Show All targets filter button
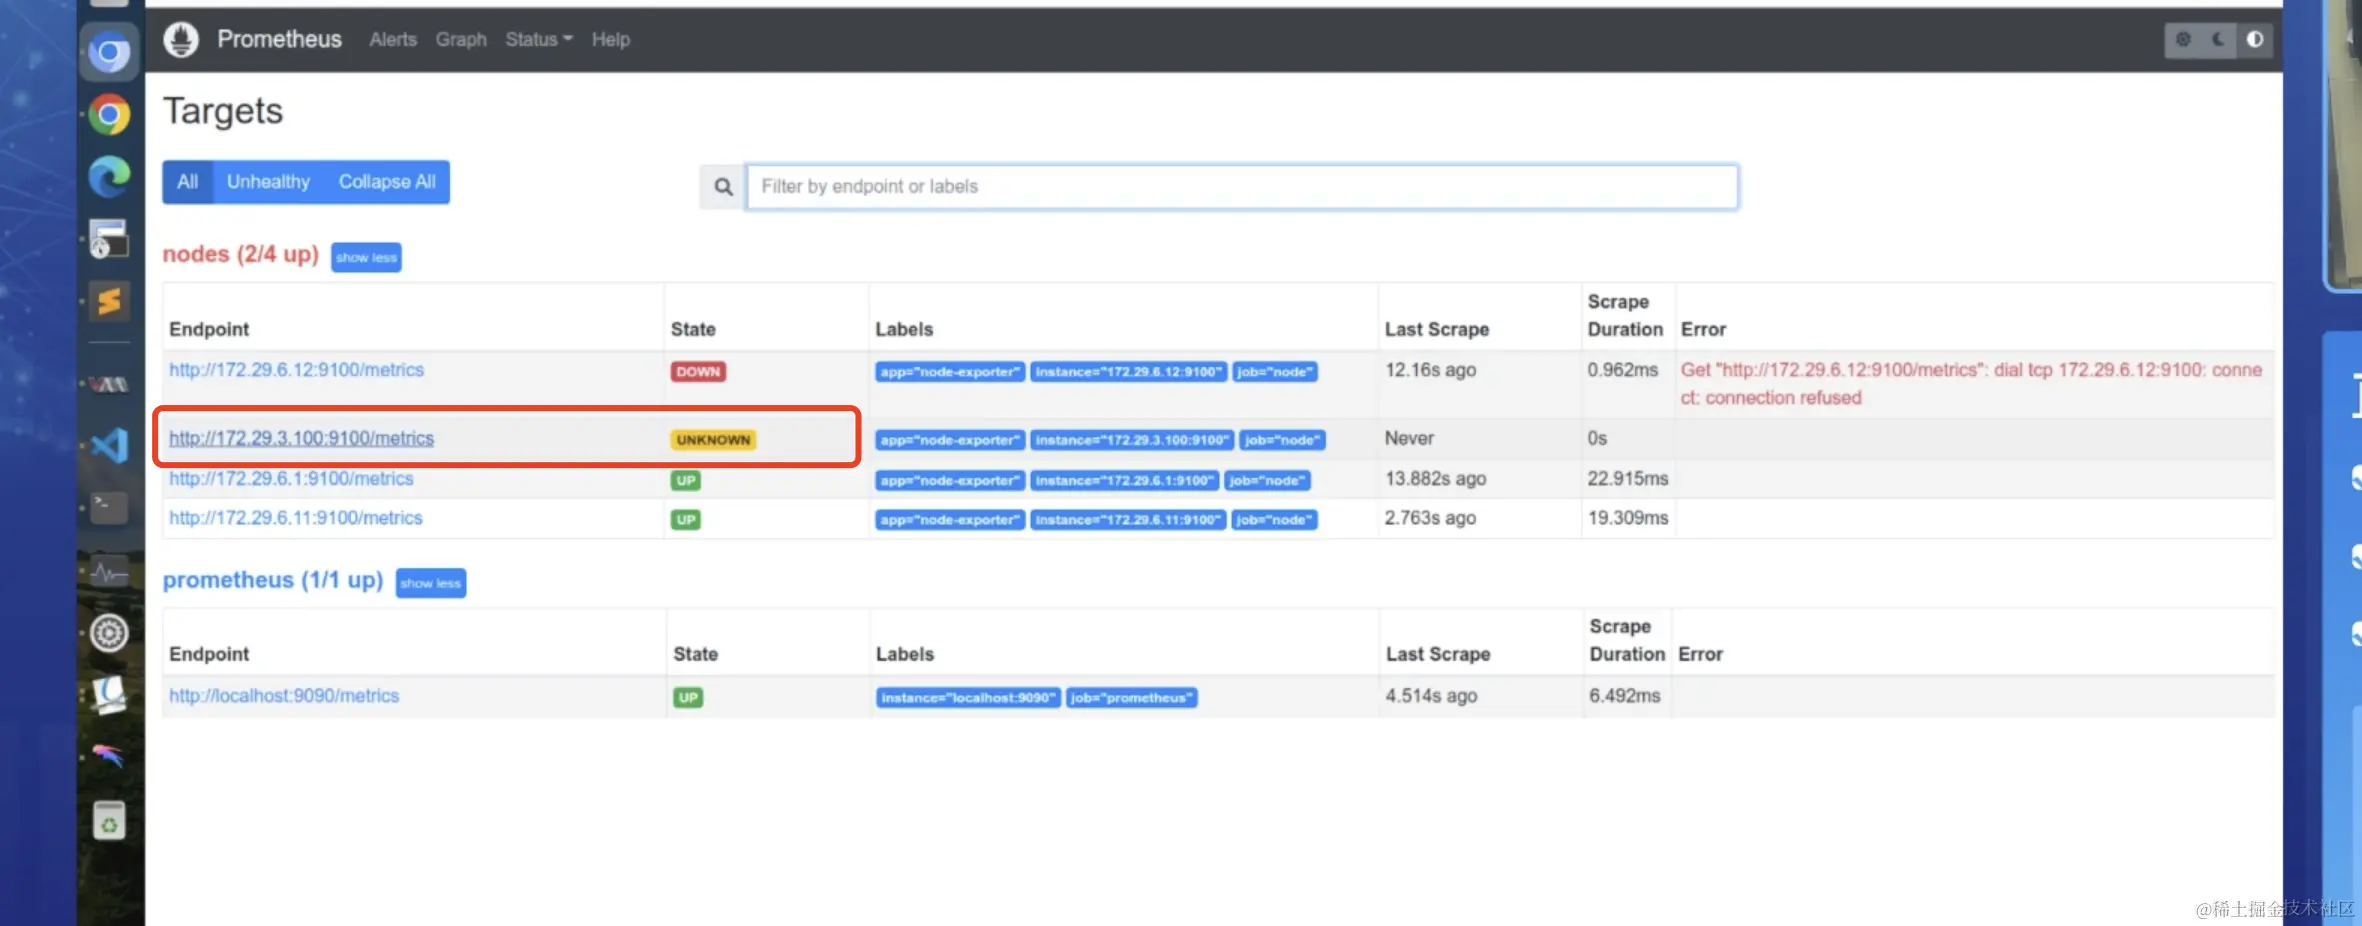 point(188,182)
